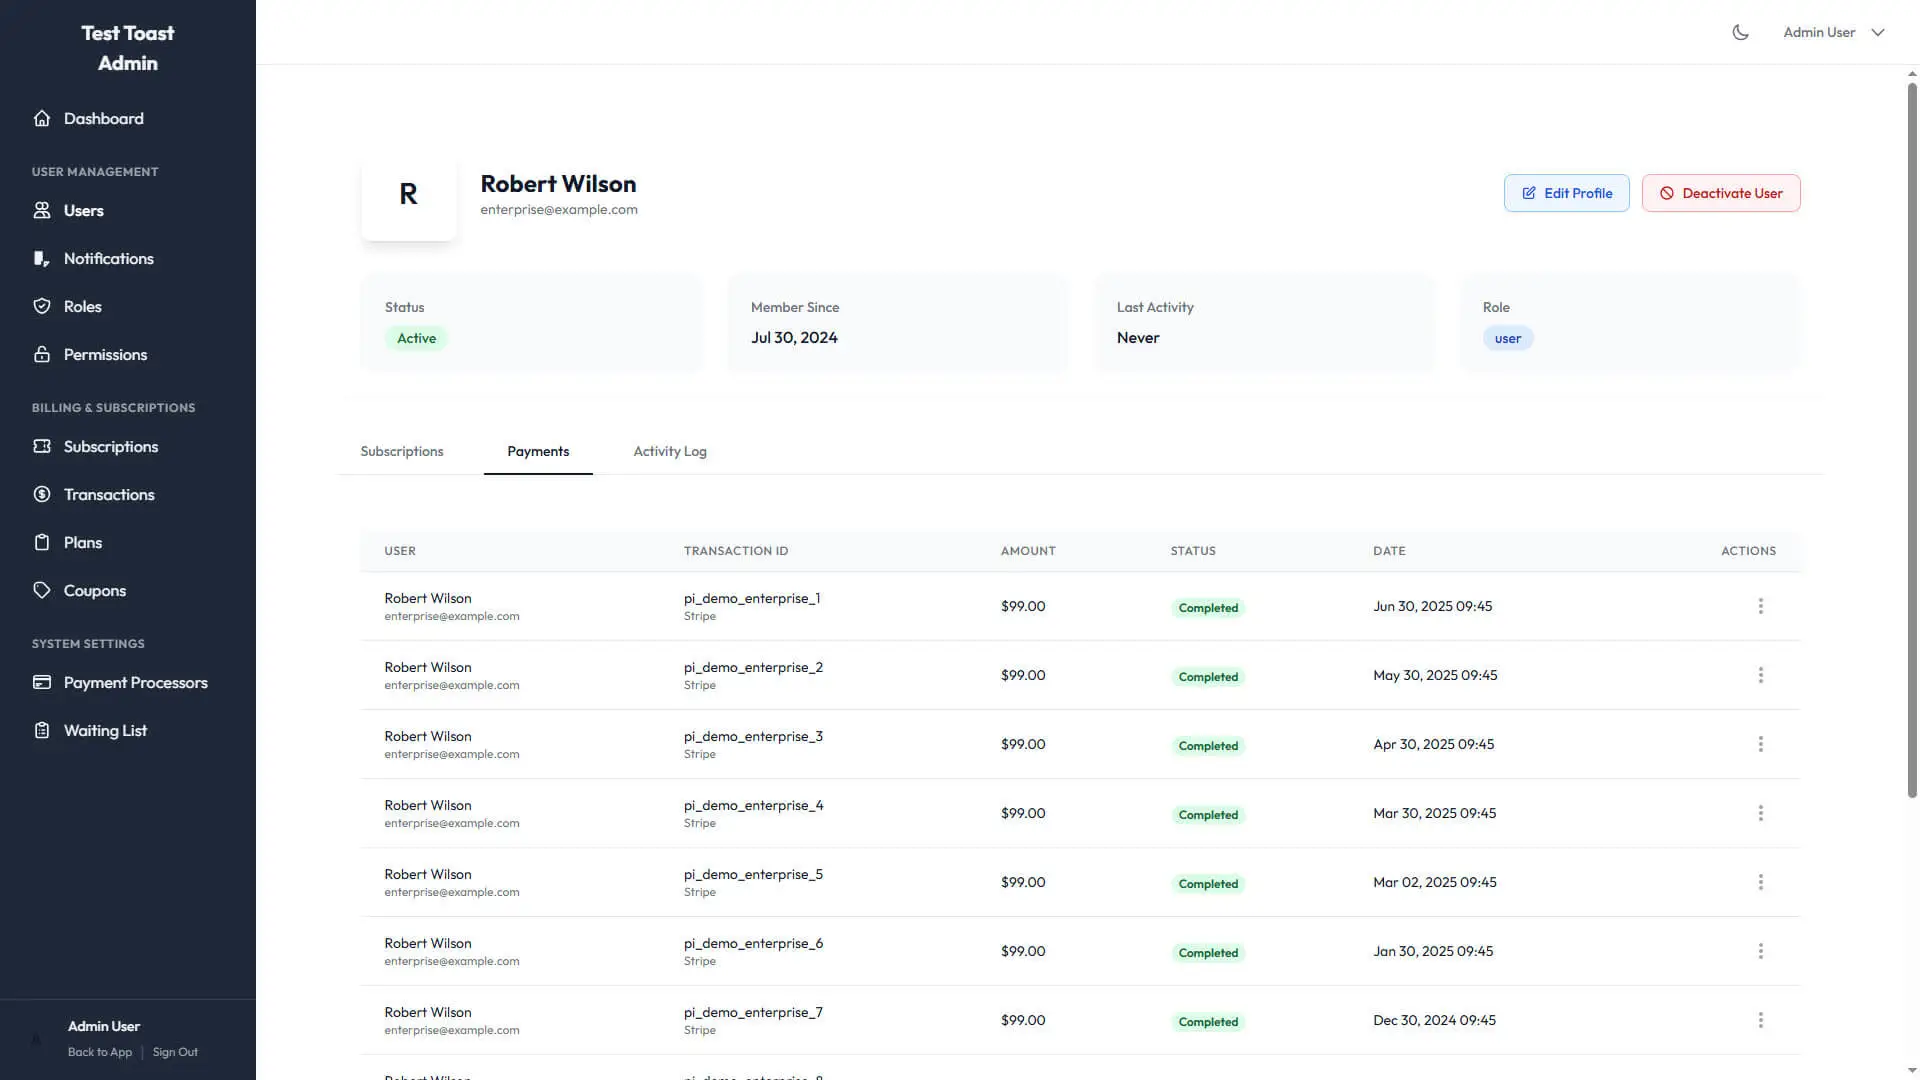The image size is (1920, 1080).
Task: Switch to the Subscriptions tab
Action: coord(402,452)
